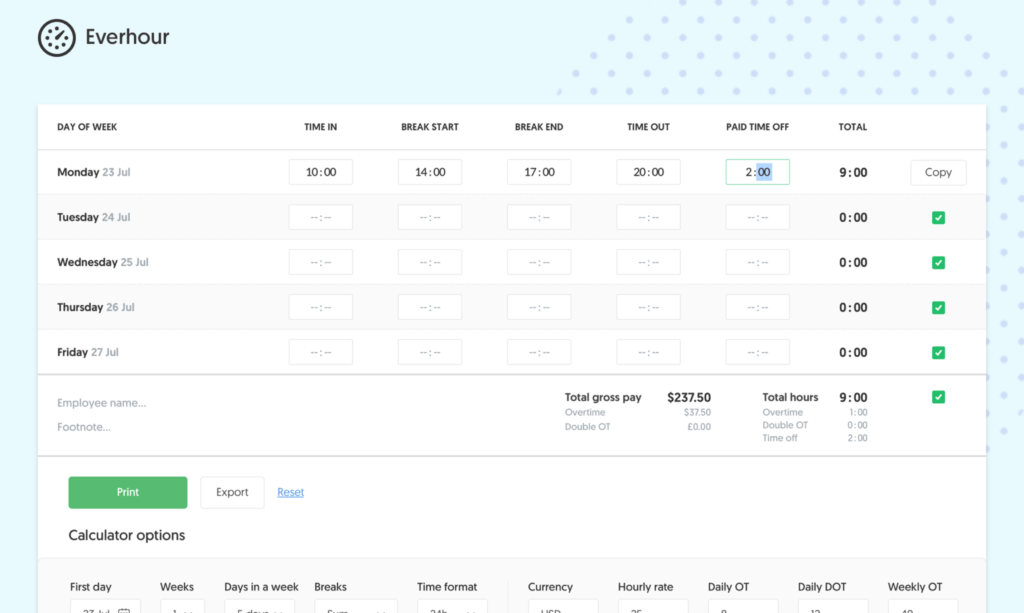Toggle Tuesday's green completion checkmark
This screenshot has width=1024, height=613.
point(938,217)
